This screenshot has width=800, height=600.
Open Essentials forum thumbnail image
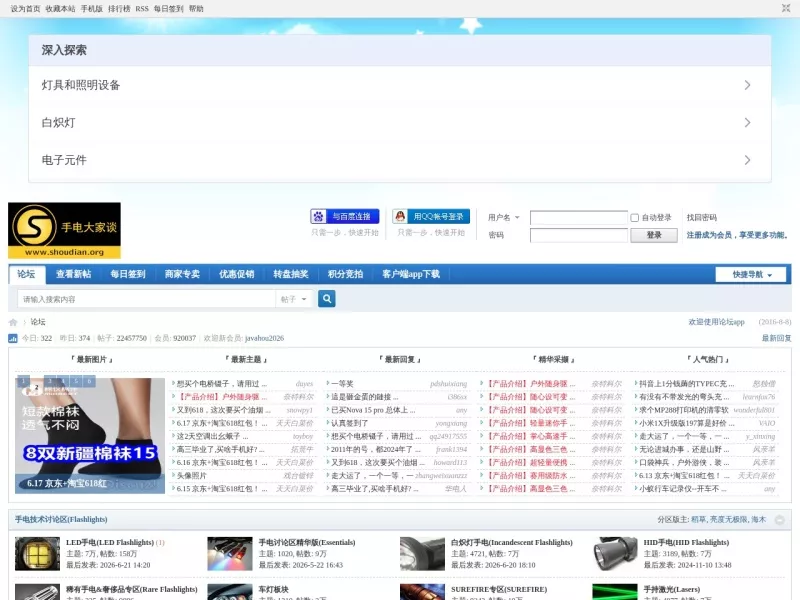click(230, 554)
